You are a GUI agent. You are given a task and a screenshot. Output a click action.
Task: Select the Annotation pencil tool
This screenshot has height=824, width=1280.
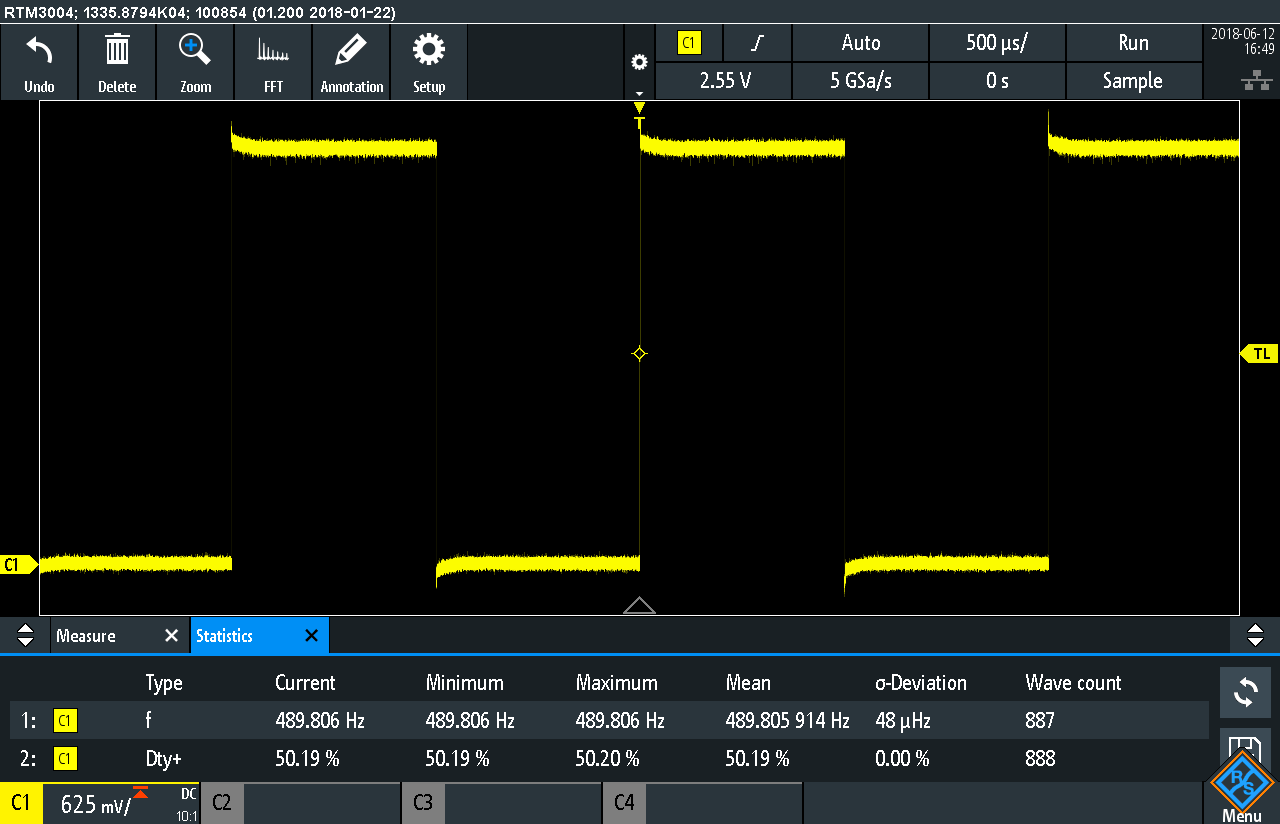pyautogui.click(x=351, y=50)
